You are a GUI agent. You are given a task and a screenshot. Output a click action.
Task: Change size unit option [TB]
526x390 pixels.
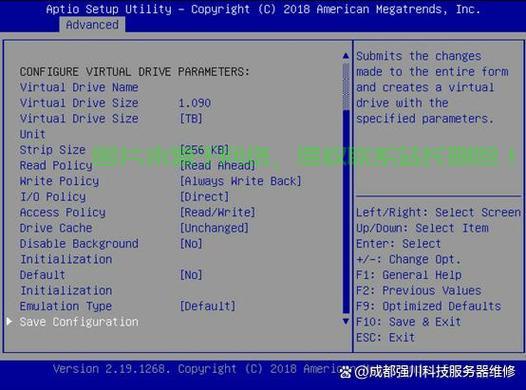click(x=191, y=119)
